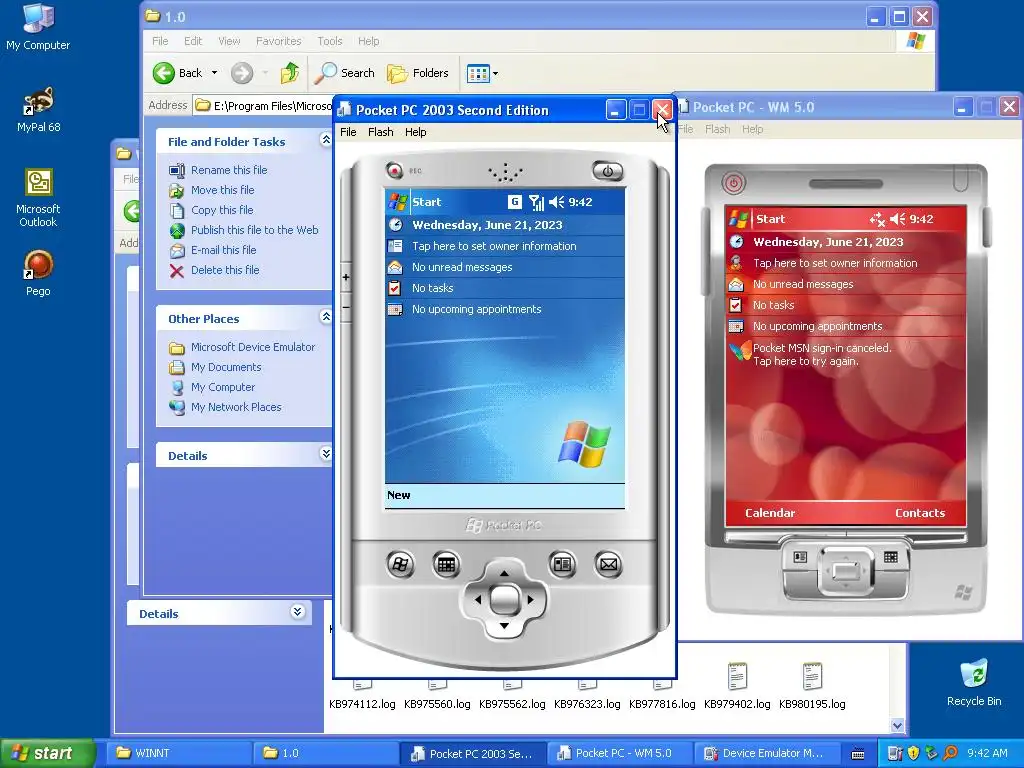
Task: Tap the tasks checkmark icon on blue screen
Action: [x=394, y=288]
